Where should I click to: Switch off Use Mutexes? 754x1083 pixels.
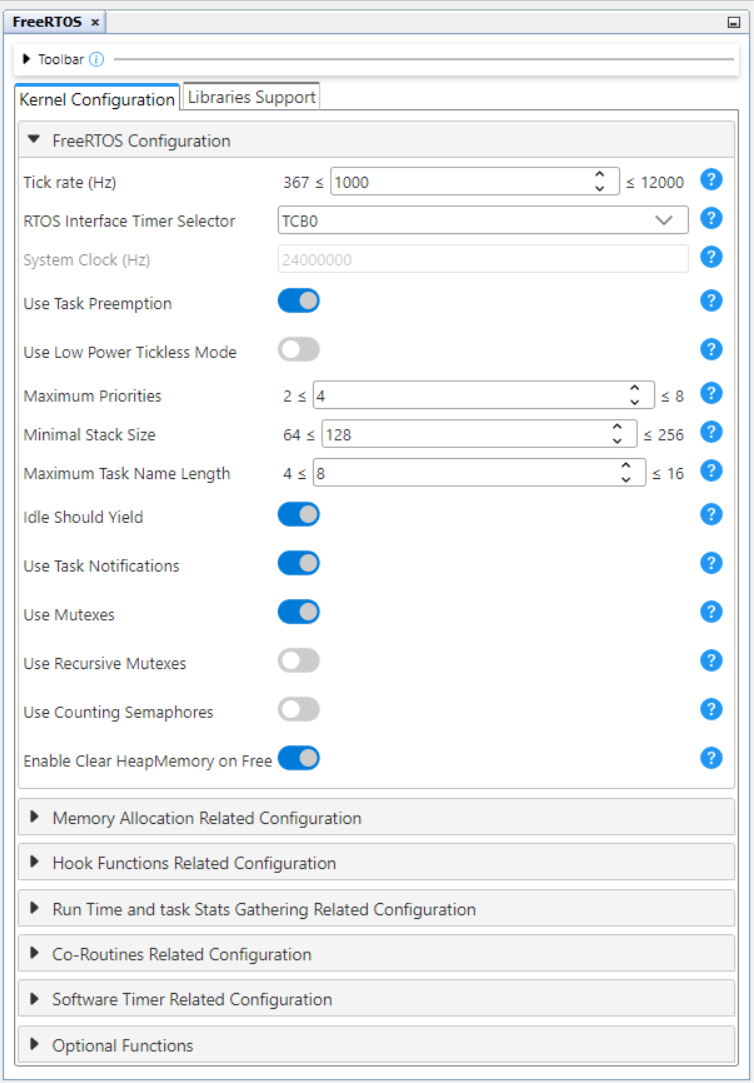[x=299, y=612]
